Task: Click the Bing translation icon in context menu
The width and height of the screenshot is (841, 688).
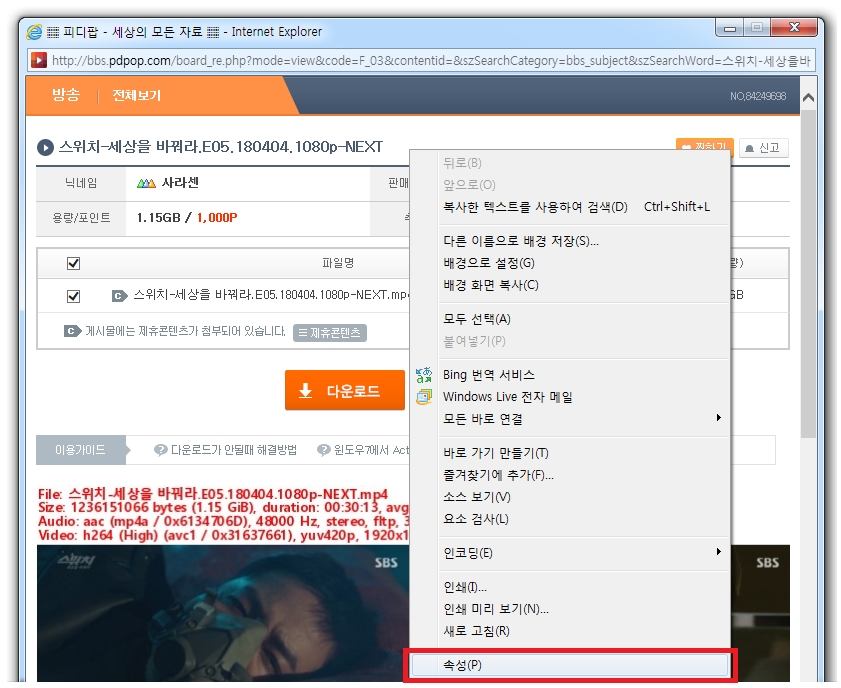Action: [424, 375]
